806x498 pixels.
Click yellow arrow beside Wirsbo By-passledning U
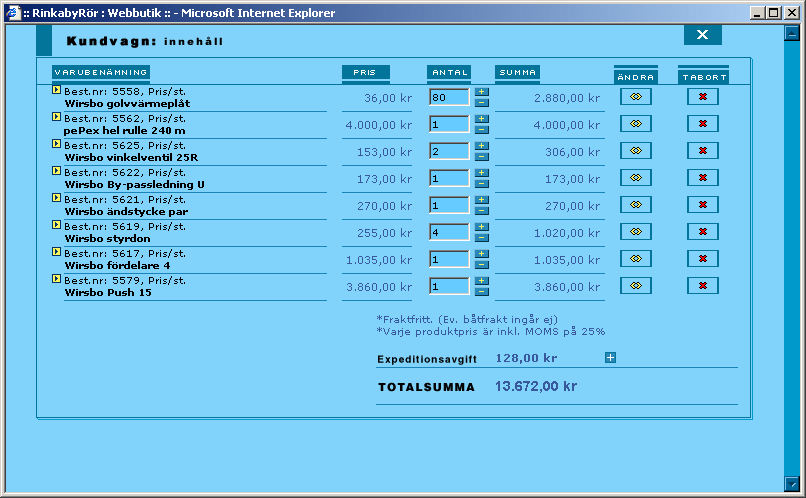click(57, 171)
